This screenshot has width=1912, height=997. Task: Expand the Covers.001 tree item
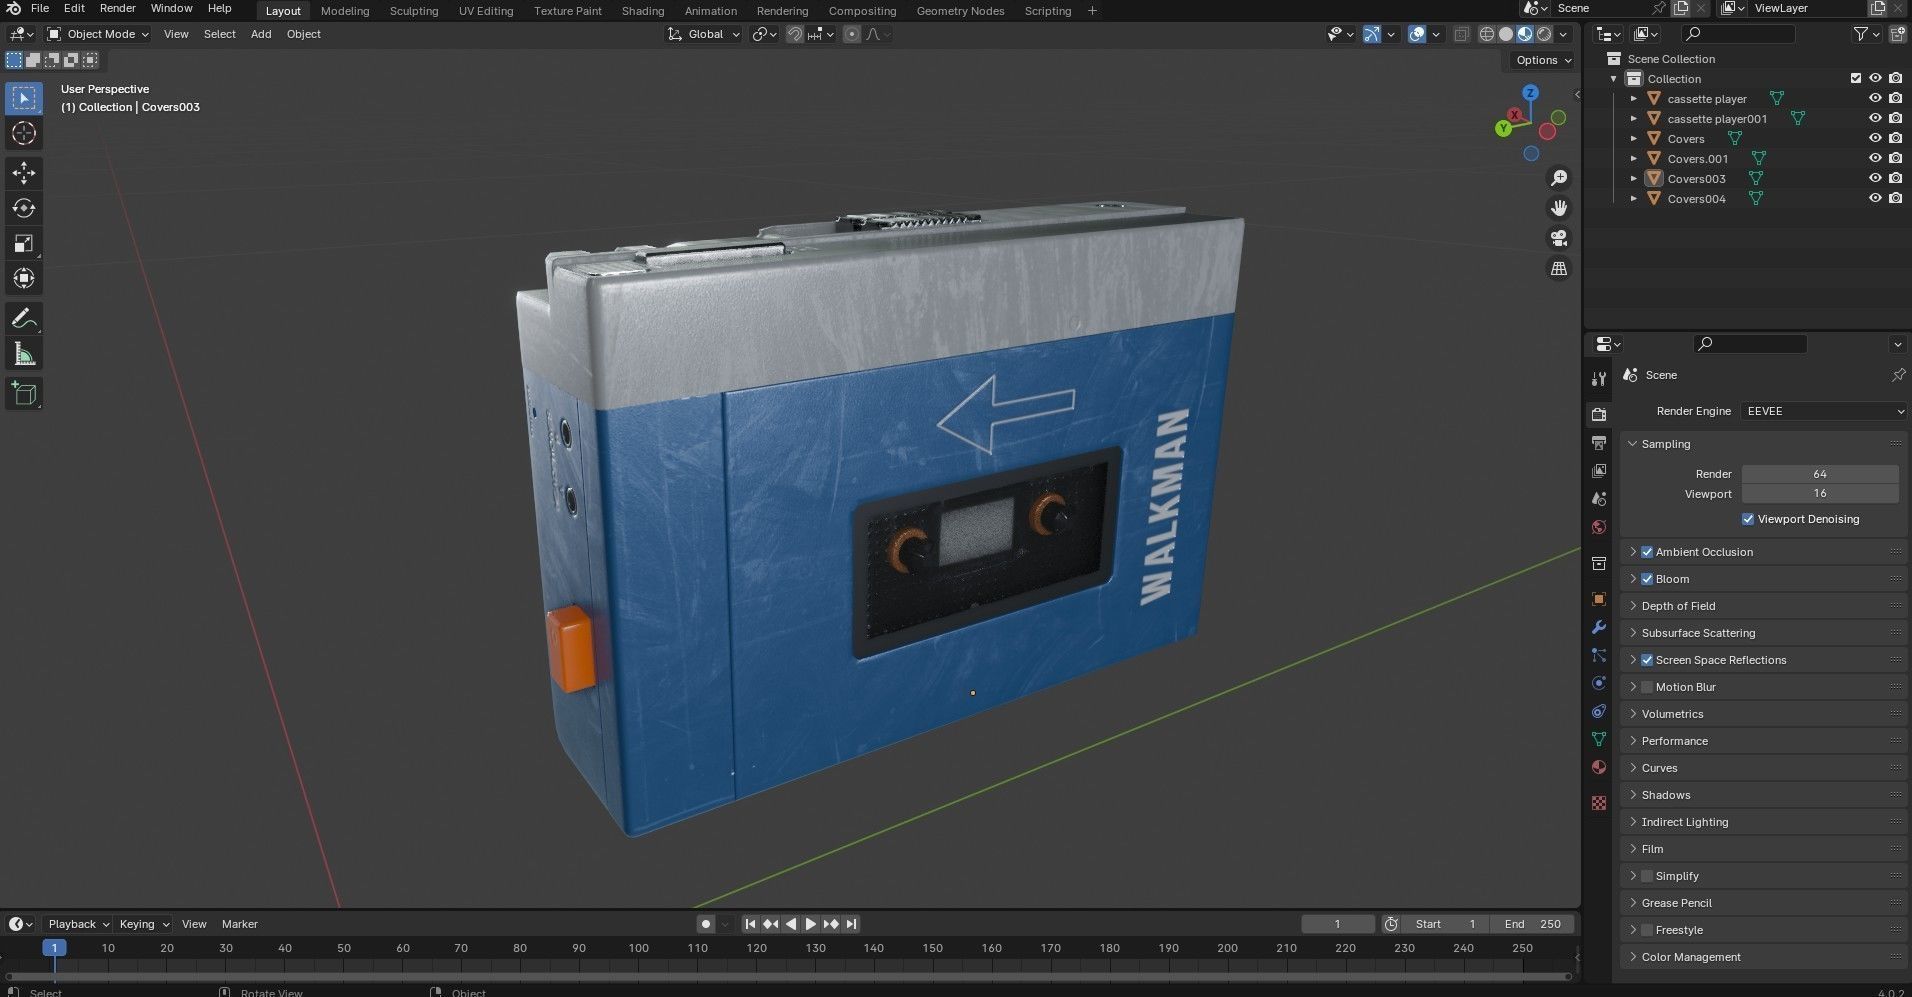tap(1634, 158)
